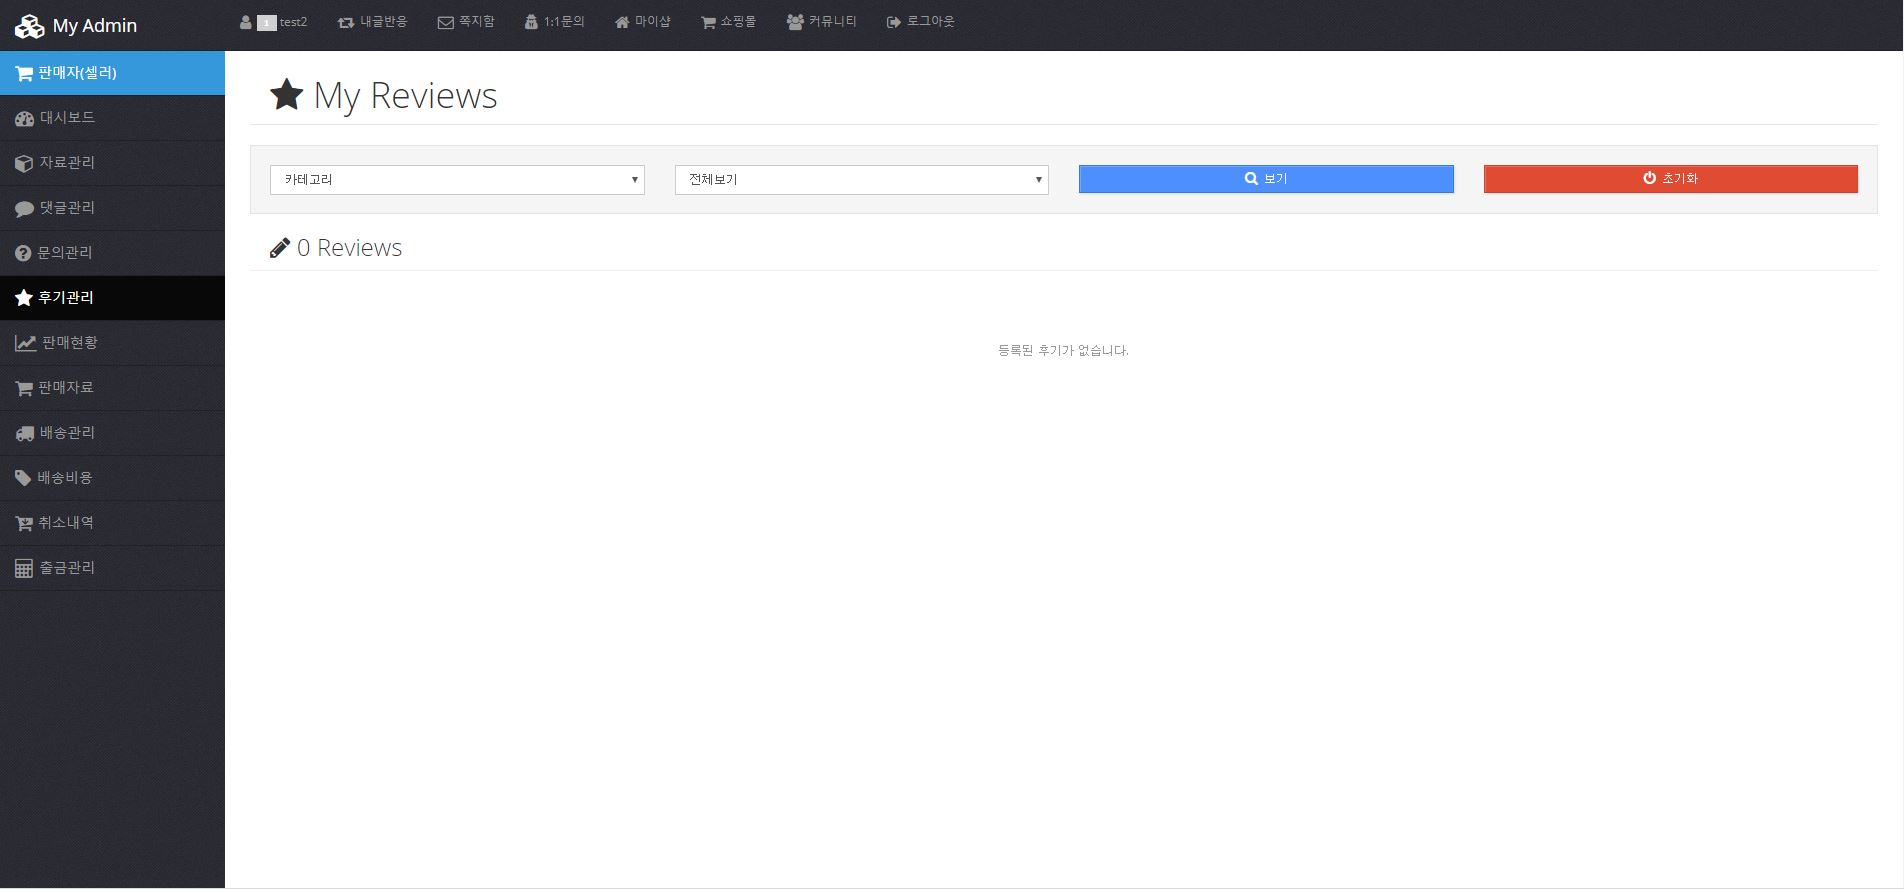The height and width of the screenshot is (893, 1904).
Task: Click the blue 보기 search button
Action: pos(1265,179)
